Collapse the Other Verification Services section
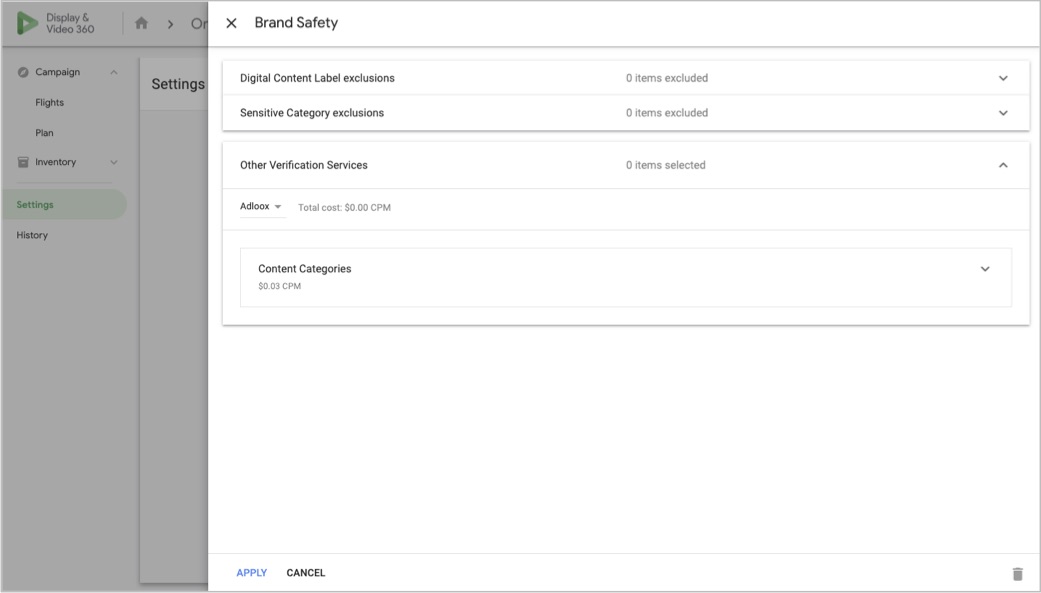 click(x=1003, y=165)
